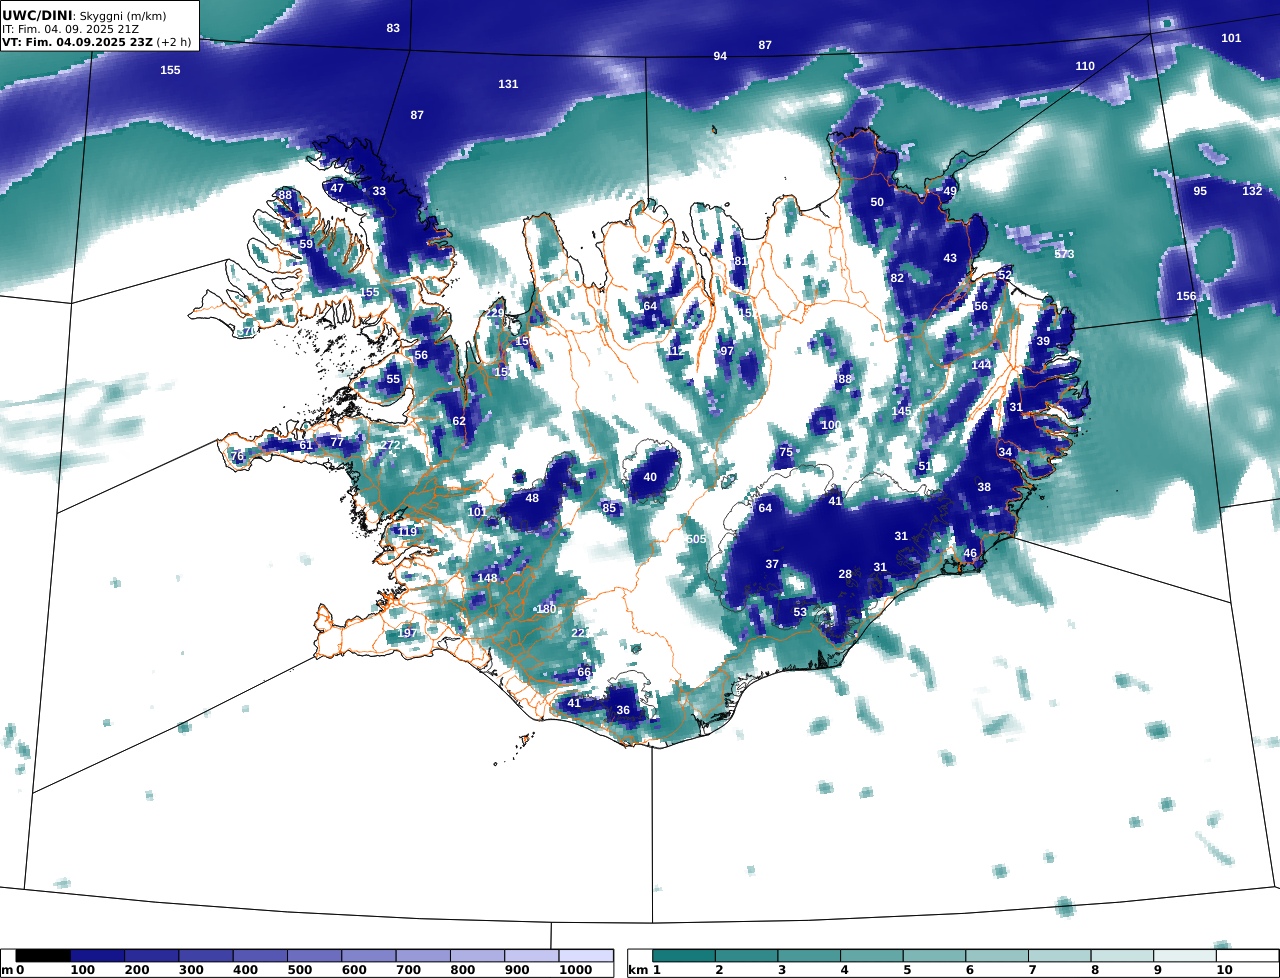Click the pale lavender 900–1000 m legend swatch

[x=531, y=956]
